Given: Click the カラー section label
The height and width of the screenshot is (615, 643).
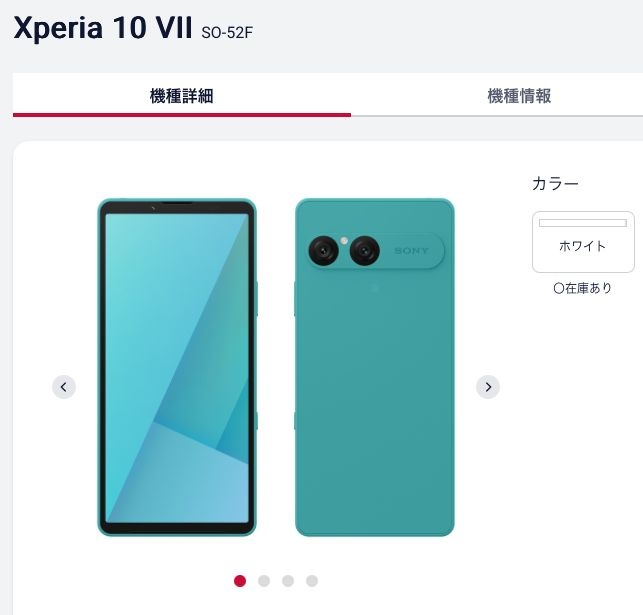Looking at the screenshot, I should click(555, 183).
